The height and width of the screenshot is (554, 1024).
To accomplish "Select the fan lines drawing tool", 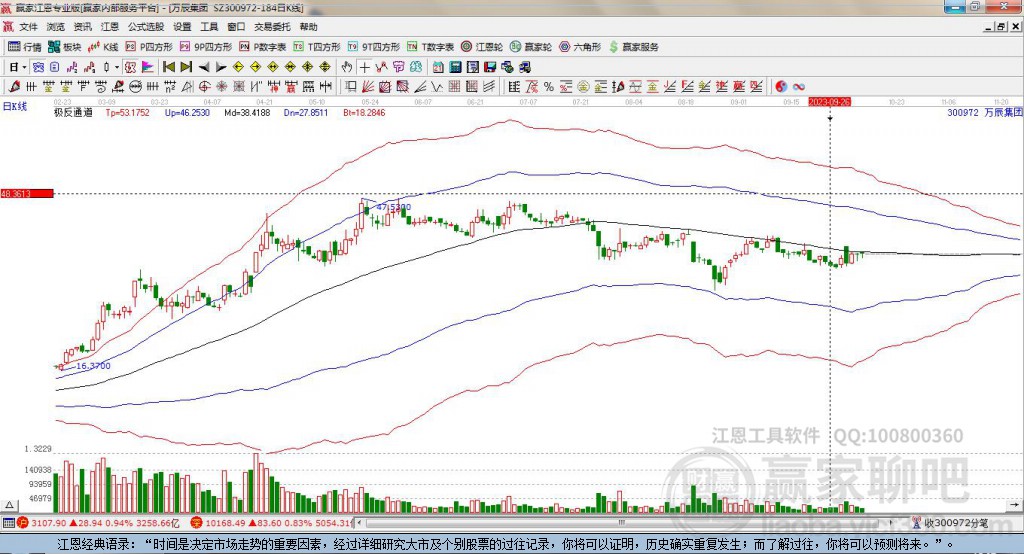I will click(x=368, y=86).
